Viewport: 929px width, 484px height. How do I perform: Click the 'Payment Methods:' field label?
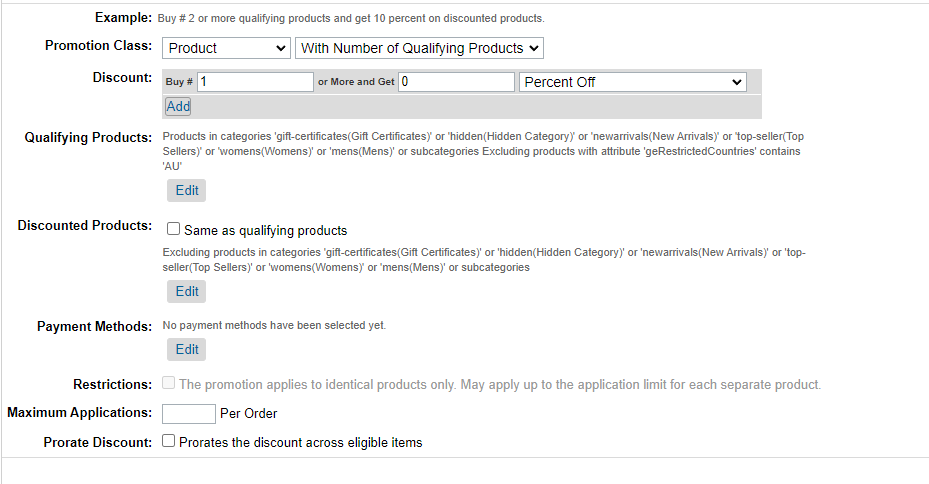[94, 326]
